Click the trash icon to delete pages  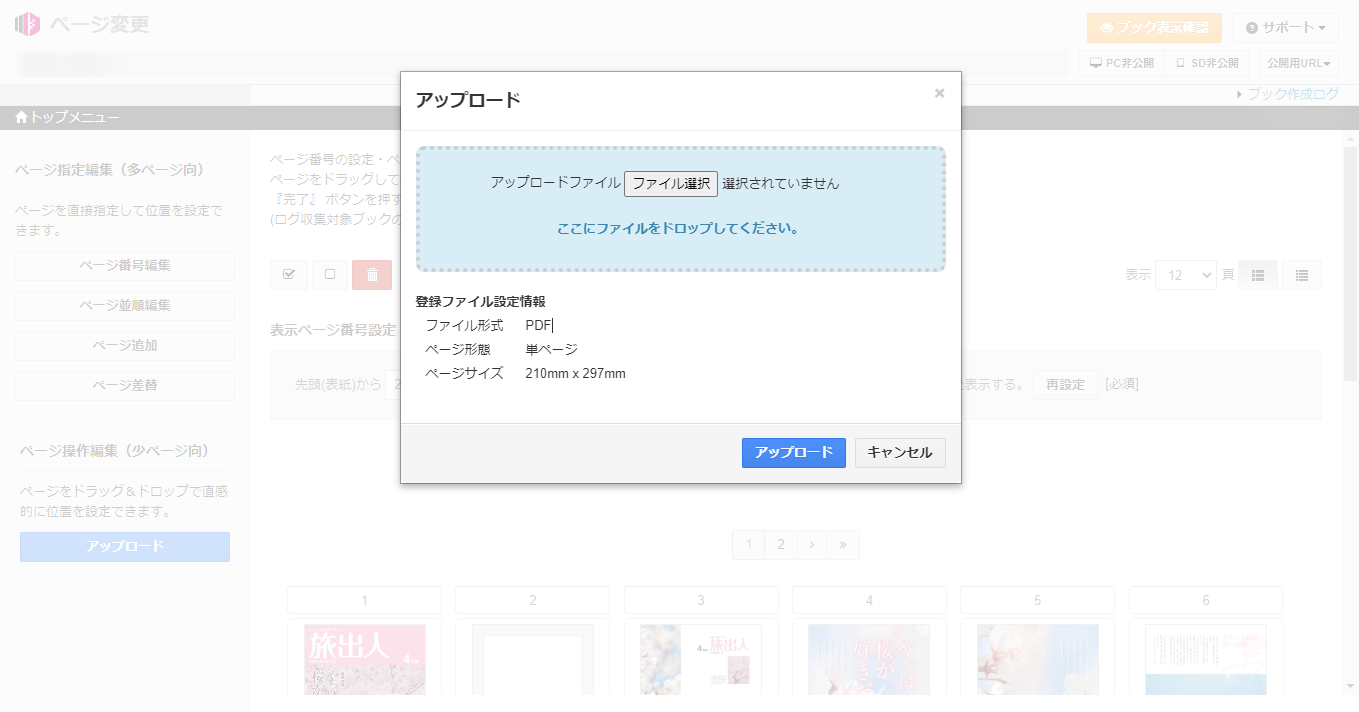(371, 274)
